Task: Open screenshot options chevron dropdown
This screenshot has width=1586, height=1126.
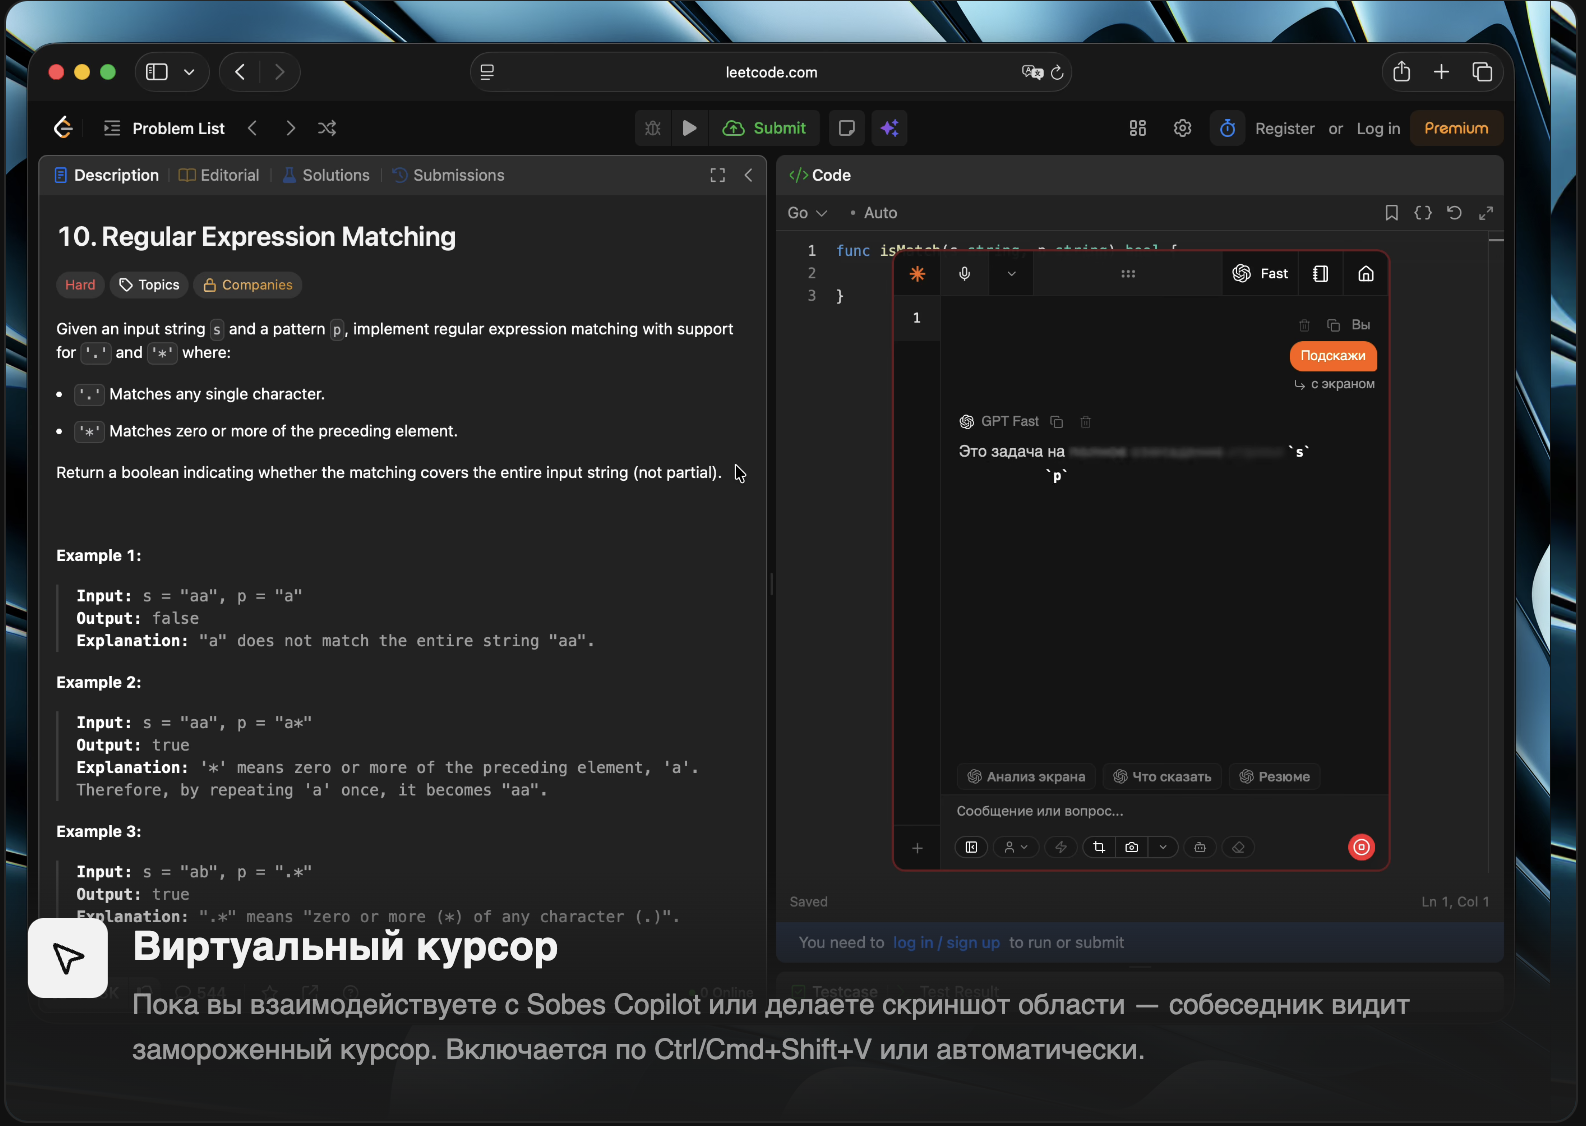Action: (x=1163, y=847)
